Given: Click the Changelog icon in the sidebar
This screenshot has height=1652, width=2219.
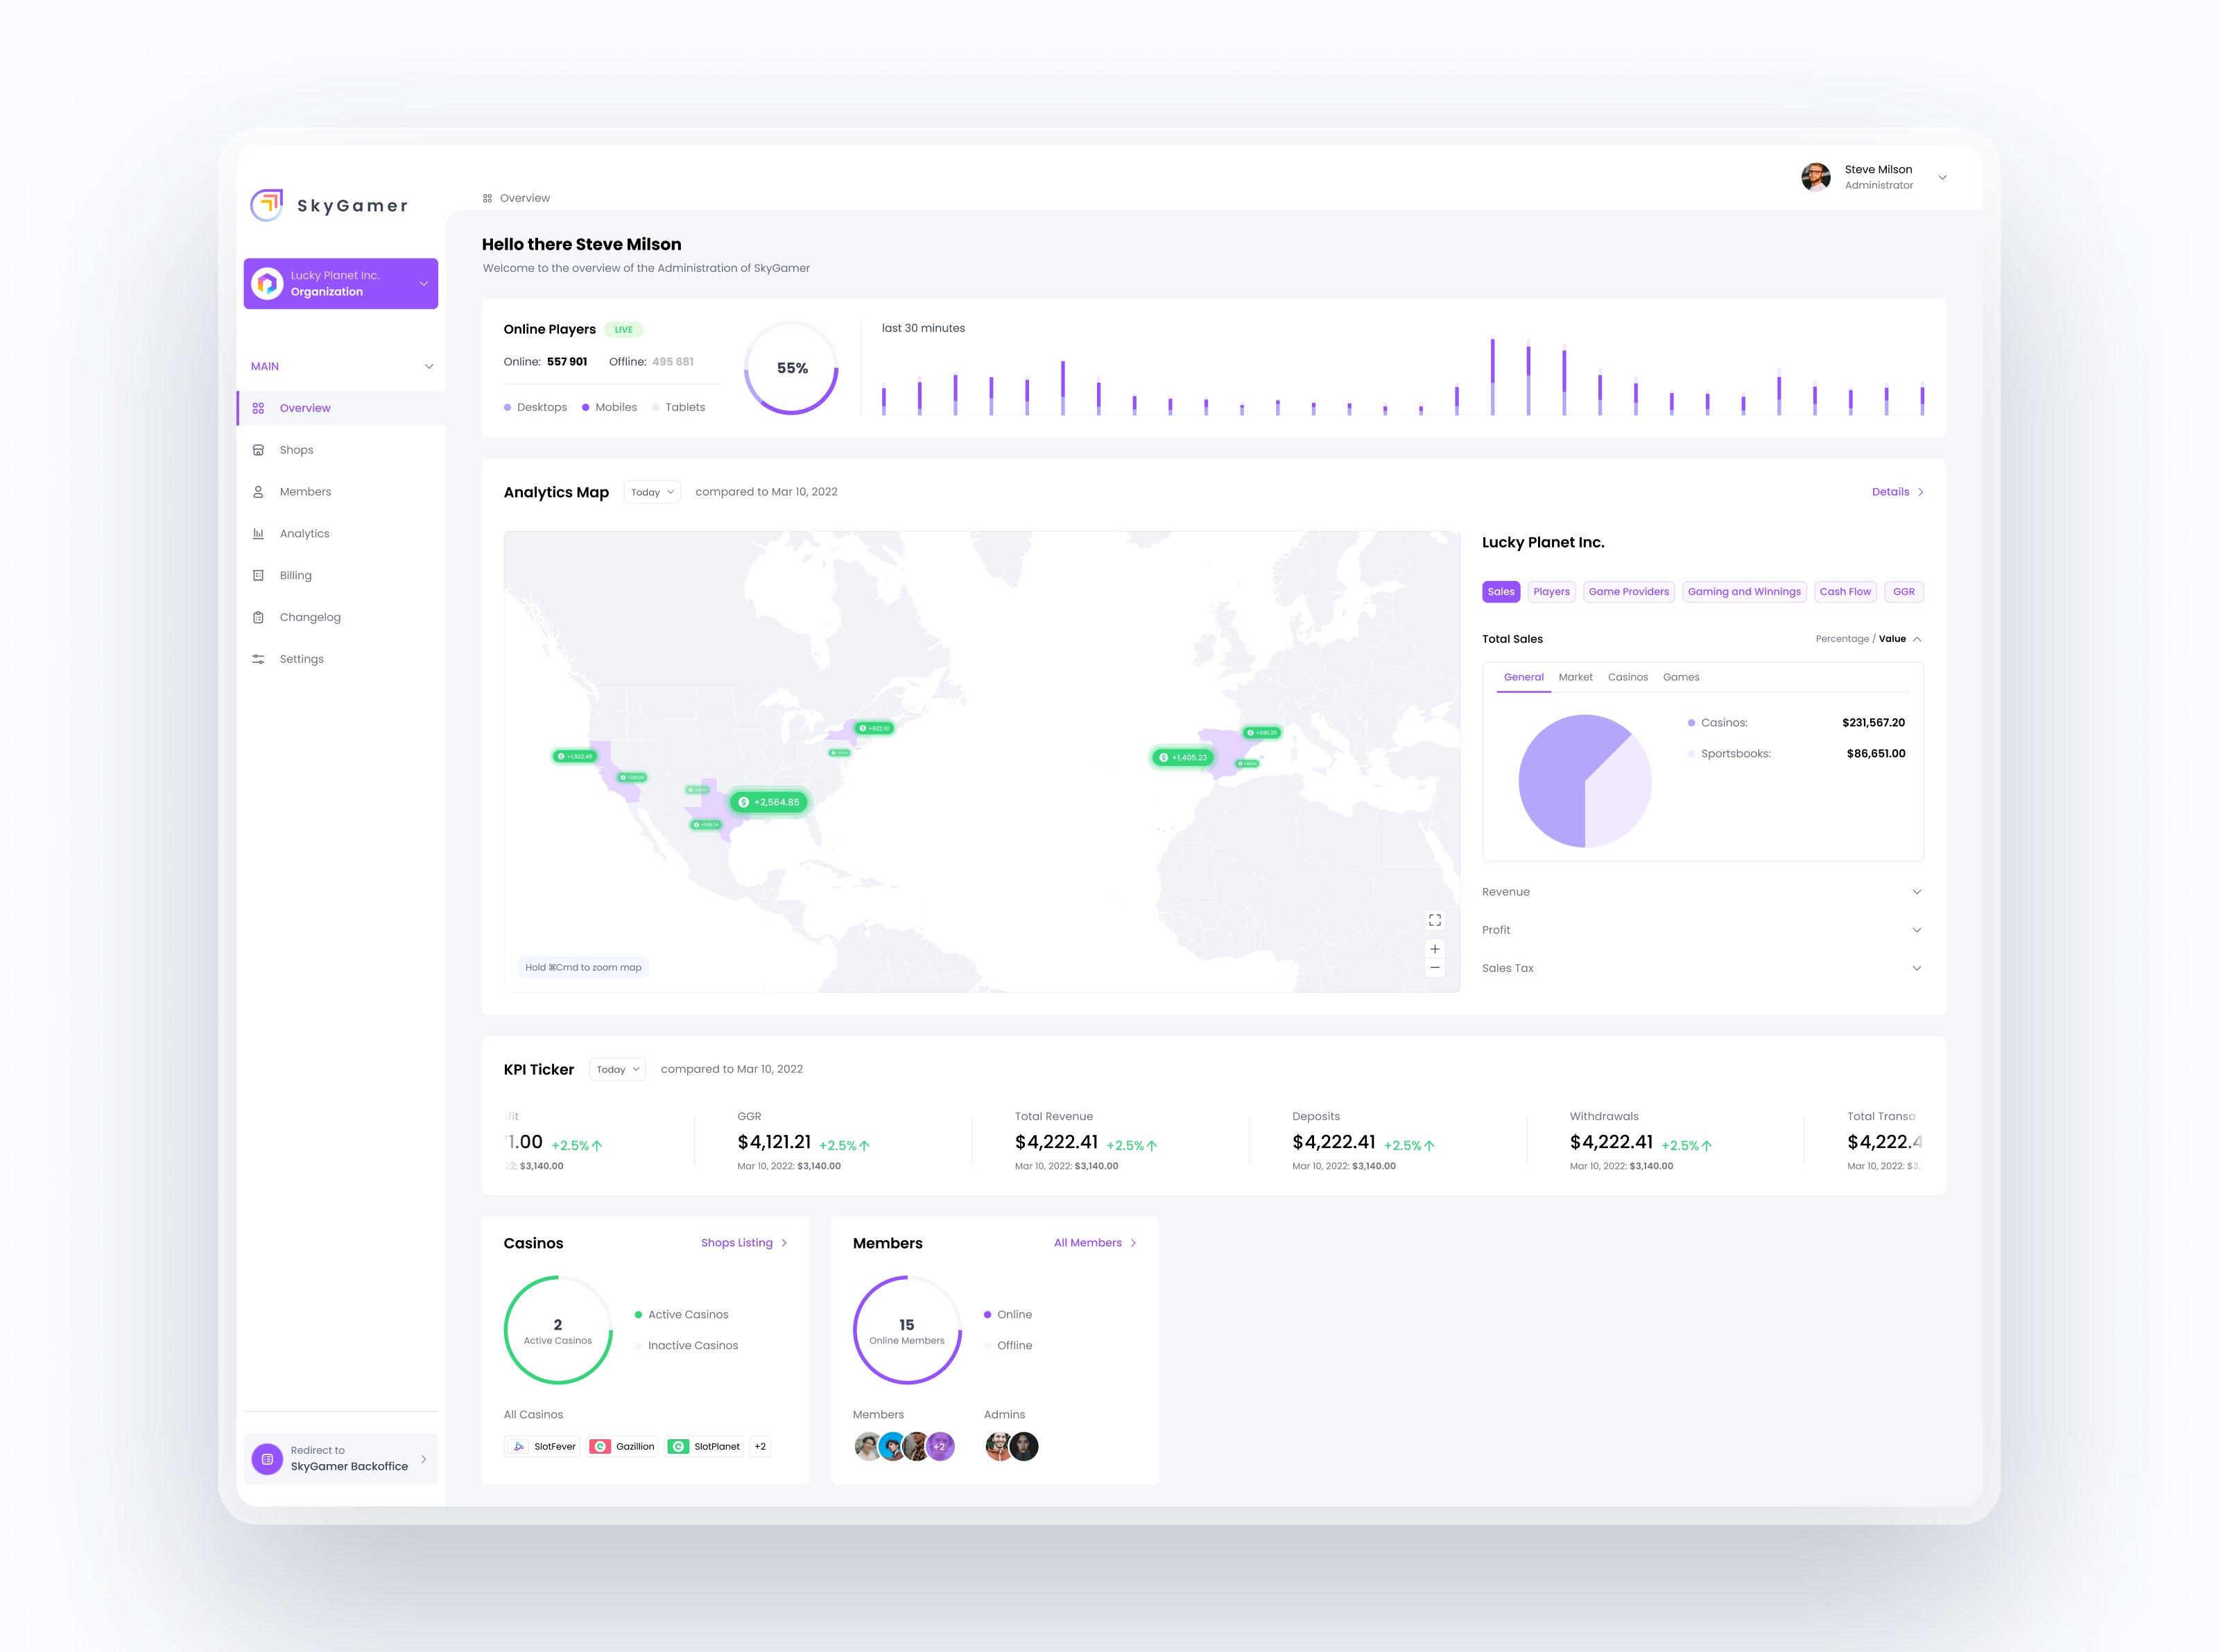Looking at the screenshot, I should click(x=258, y=617).
